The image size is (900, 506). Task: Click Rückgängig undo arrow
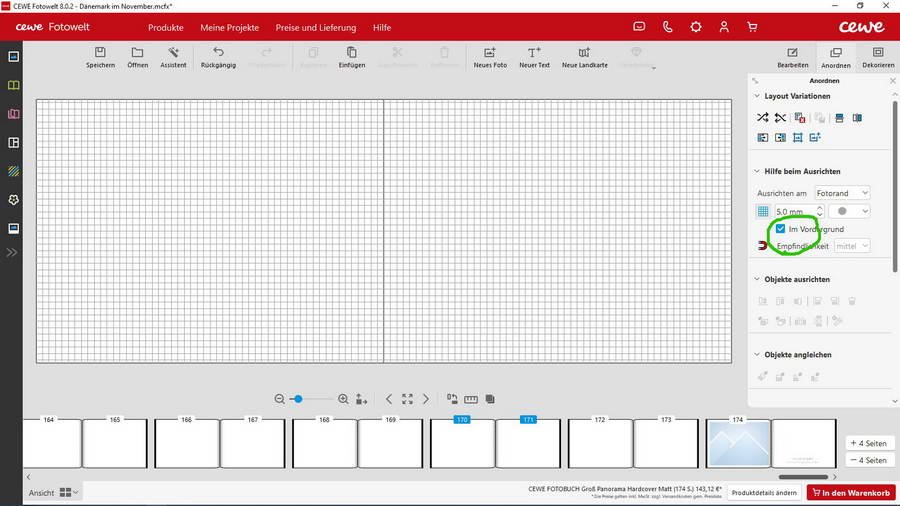click(218, 53)
